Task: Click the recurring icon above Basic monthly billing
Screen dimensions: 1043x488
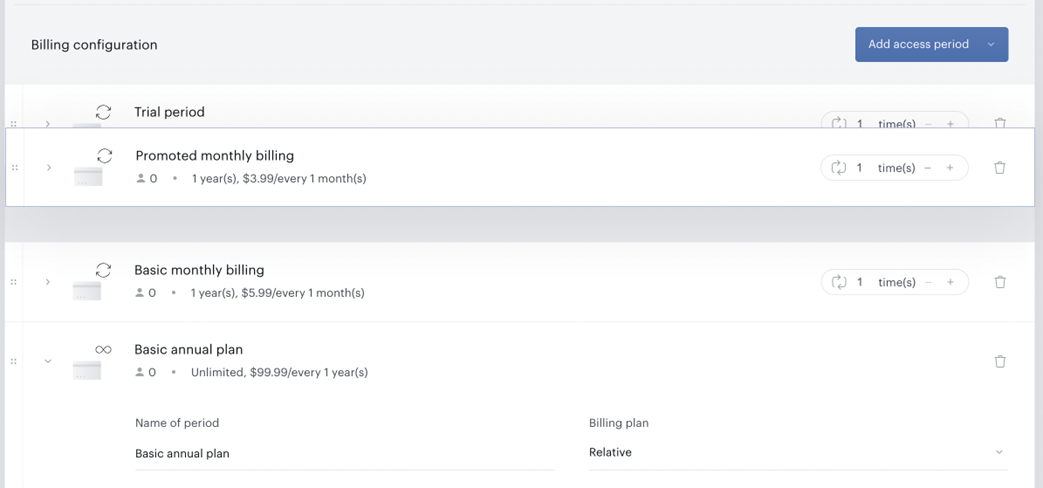Action: (x=103, y=269)
